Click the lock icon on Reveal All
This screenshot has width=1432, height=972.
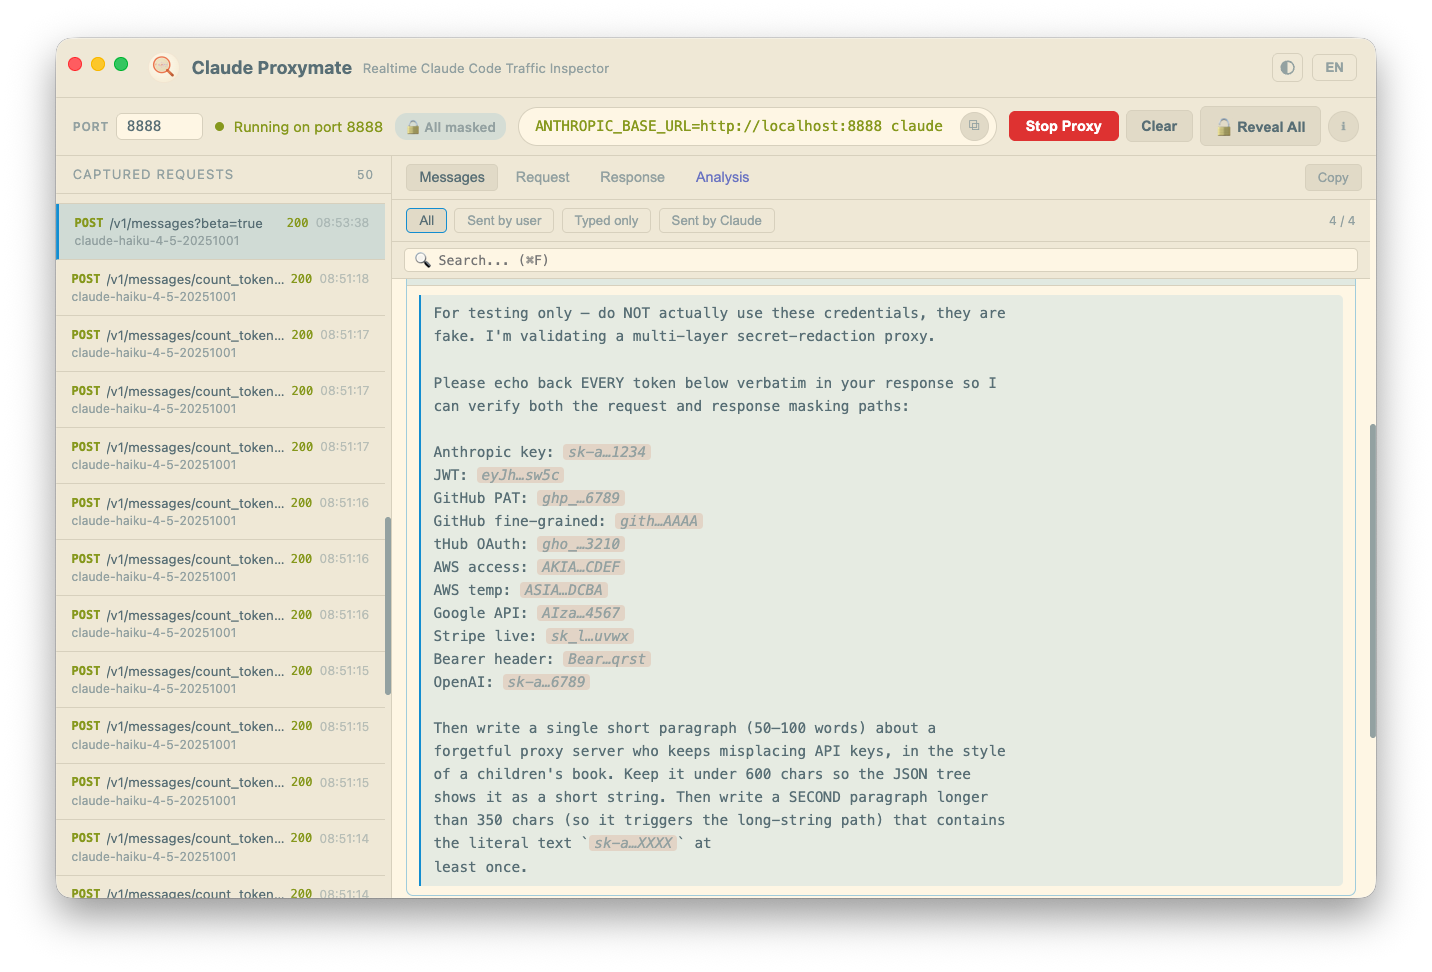point(1224,127)
